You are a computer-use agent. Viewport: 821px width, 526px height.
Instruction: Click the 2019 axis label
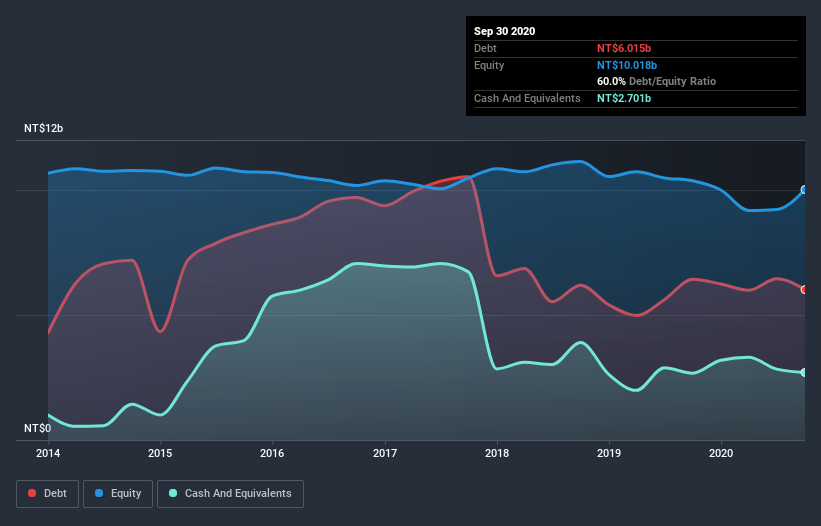[x=609, y=453]
